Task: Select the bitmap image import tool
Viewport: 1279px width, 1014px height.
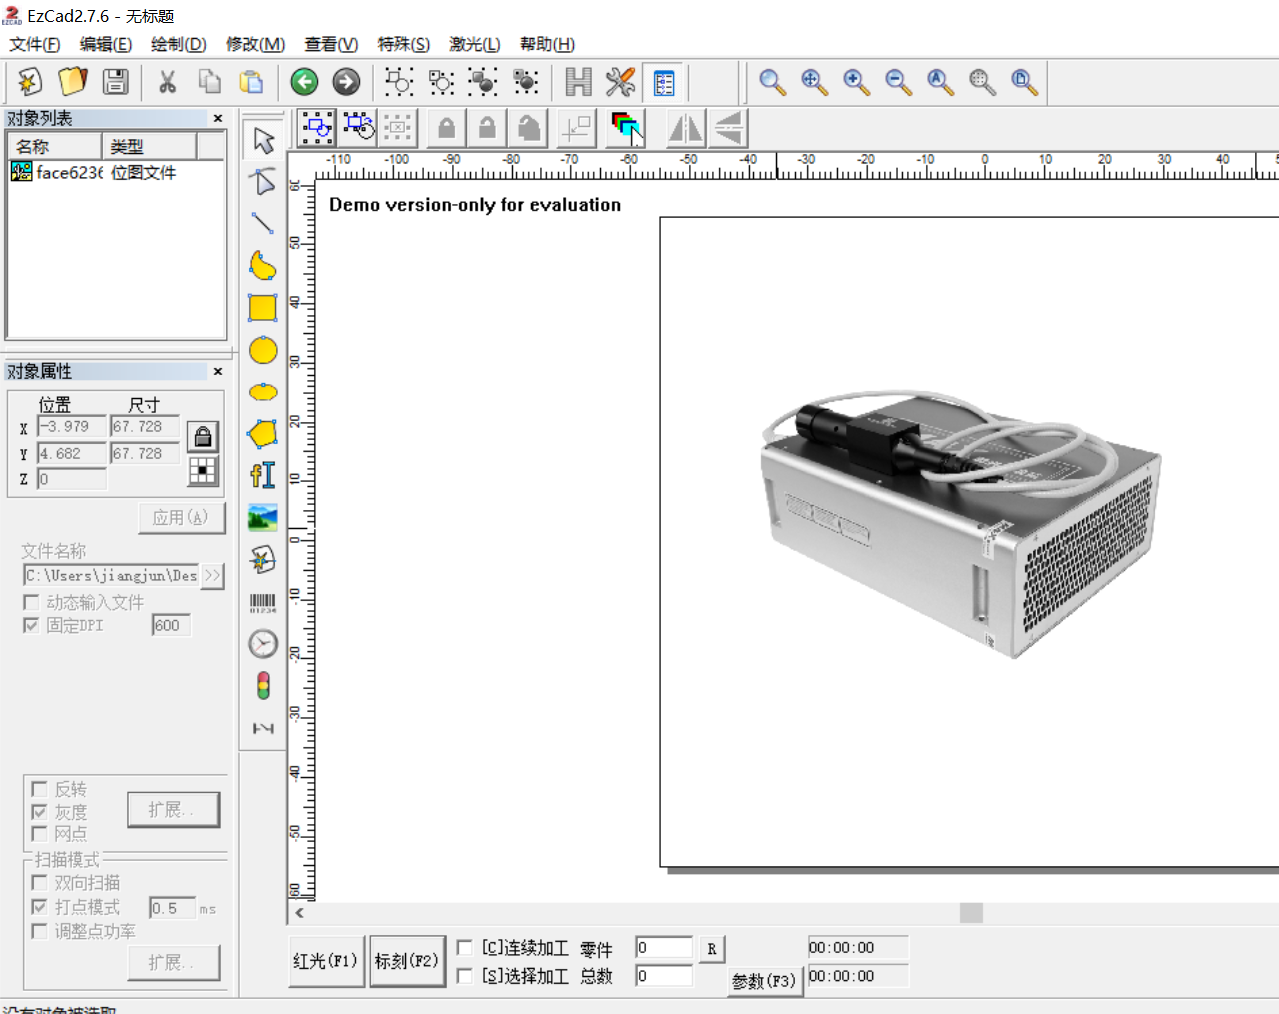Action: tap(263, 518)
